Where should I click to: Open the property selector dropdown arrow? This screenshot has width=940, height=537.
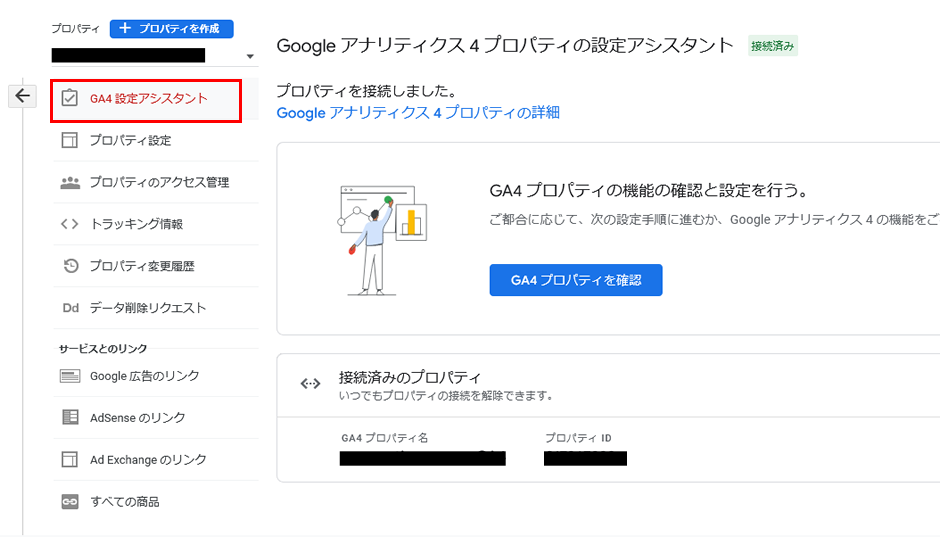[x=250, y=57]
